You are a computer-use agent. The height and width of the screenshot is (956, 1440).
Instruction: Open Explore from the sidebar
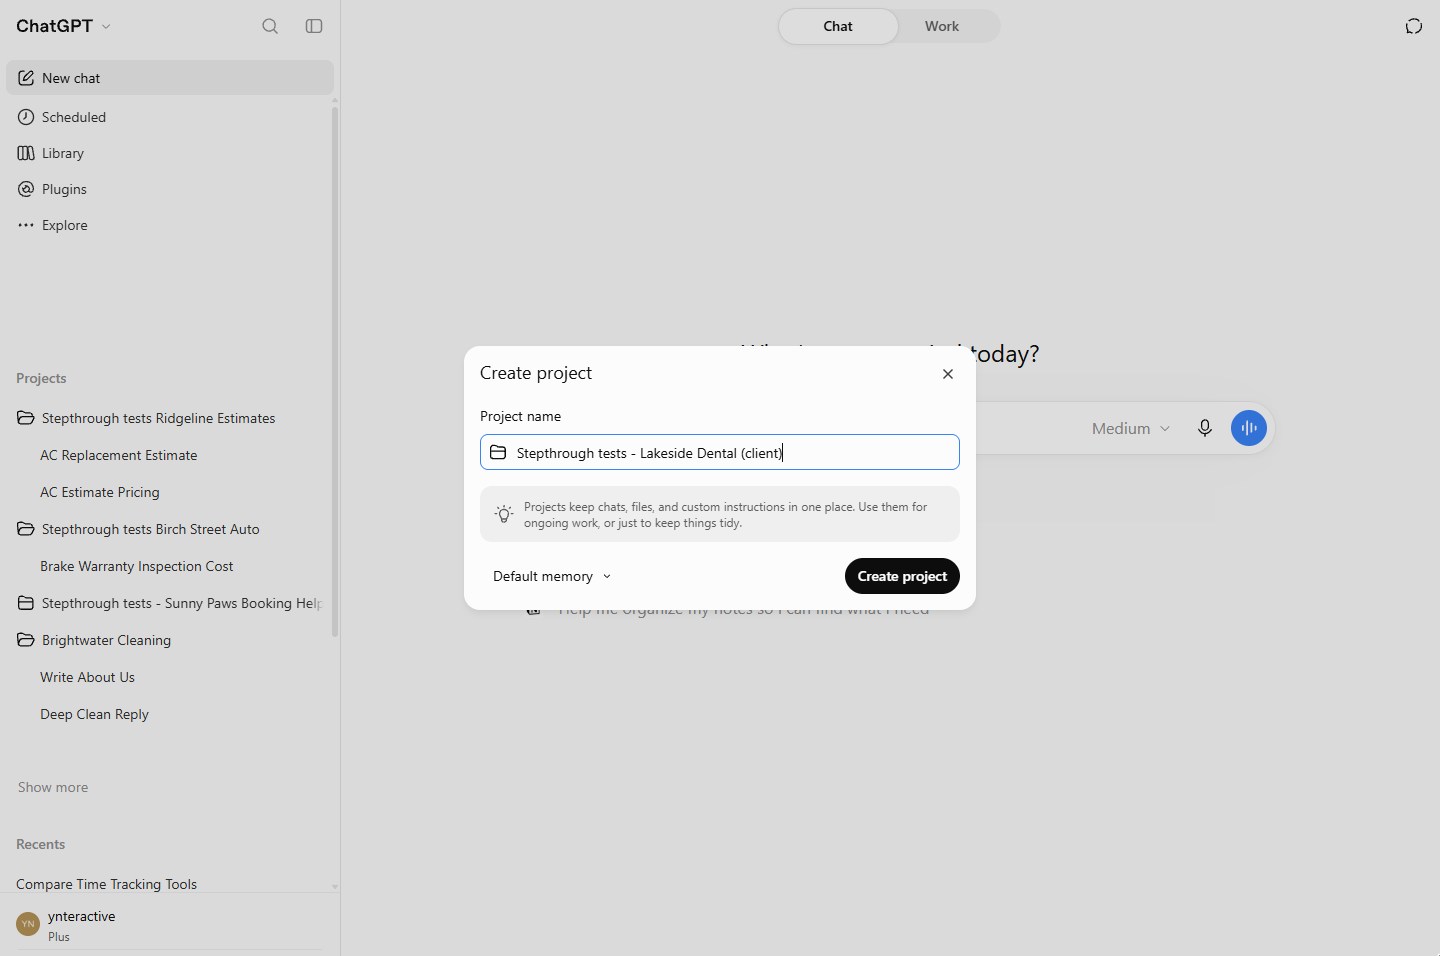[170, 225]
